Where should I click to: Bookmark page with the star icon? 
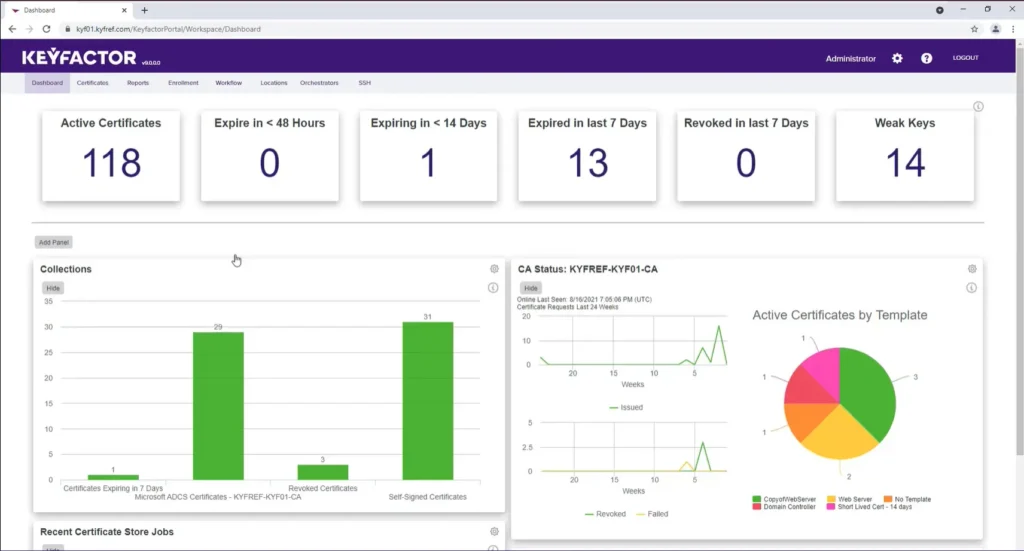974,29
